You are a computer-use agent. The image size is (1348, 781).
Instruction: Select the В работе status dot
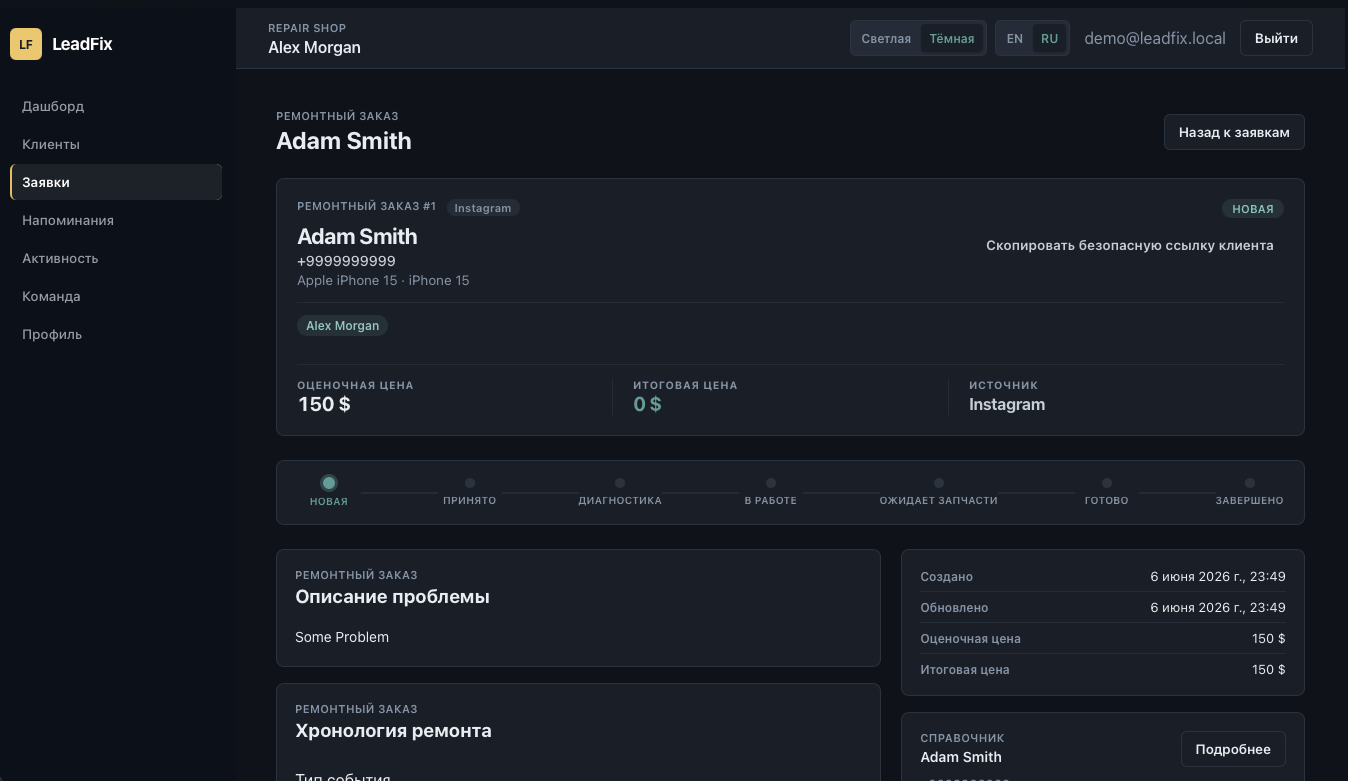(x=771, y=483)
